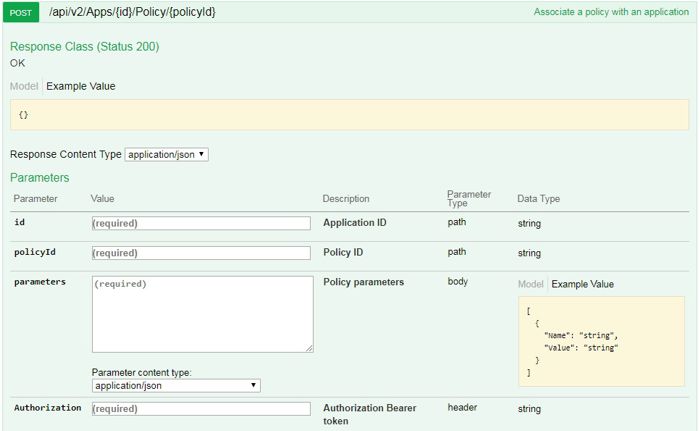
Task: Switch to Model tab in parameters Data Type
Action: click(x=531, y=284)
